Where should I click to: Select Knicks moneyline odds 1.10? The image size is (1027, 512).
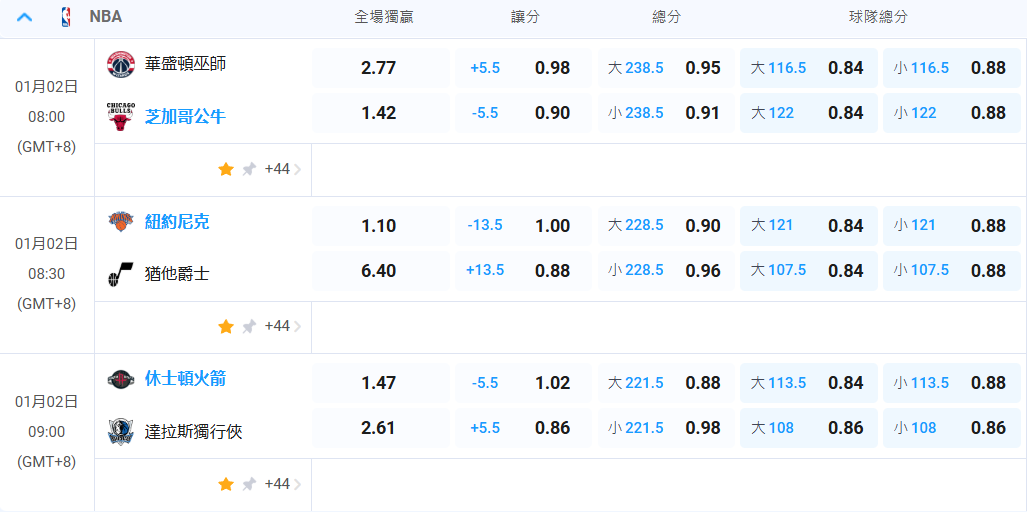[381, 226]
